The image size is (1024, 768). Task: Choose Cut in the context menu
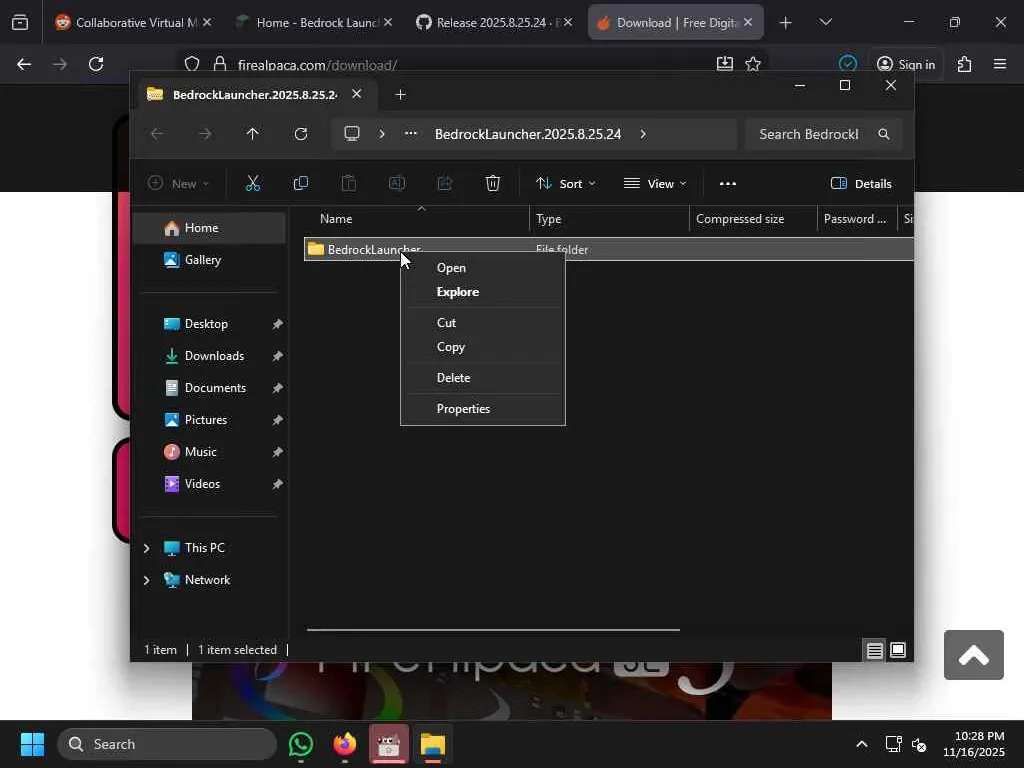(483, 323)
